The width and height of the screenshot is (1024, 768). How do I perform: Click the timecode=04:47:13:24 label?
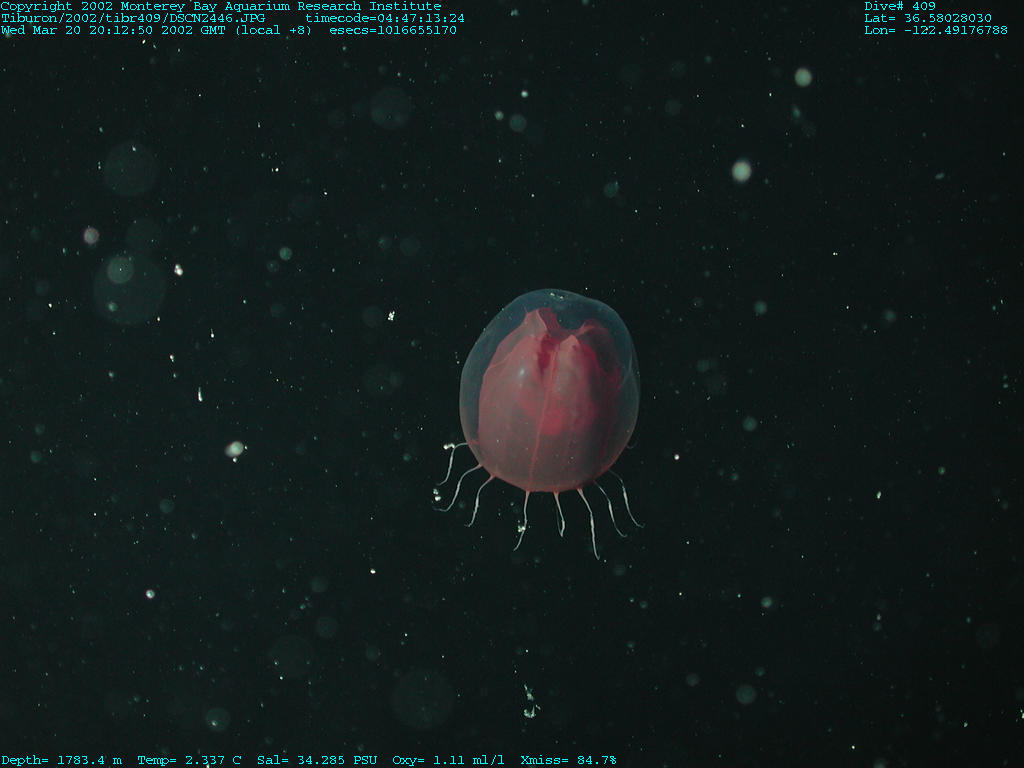coord(385,18)
